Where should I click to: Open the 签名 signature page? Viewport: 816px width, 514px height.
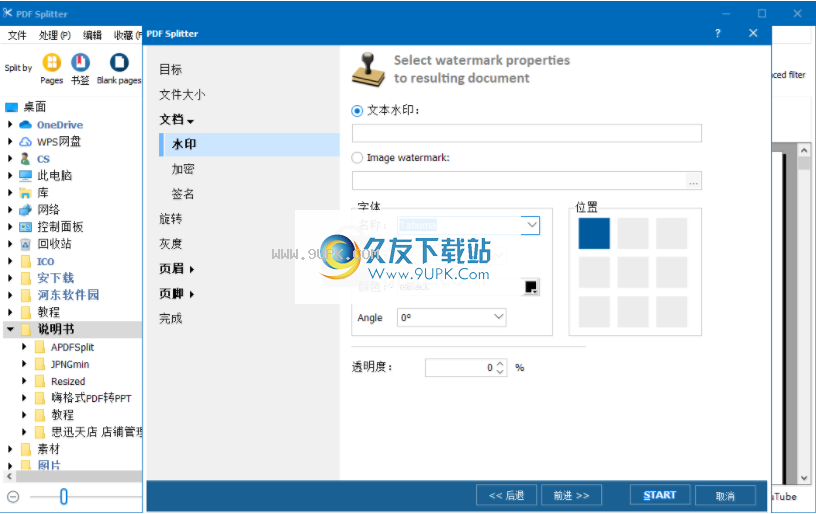[x=183, y=194]
